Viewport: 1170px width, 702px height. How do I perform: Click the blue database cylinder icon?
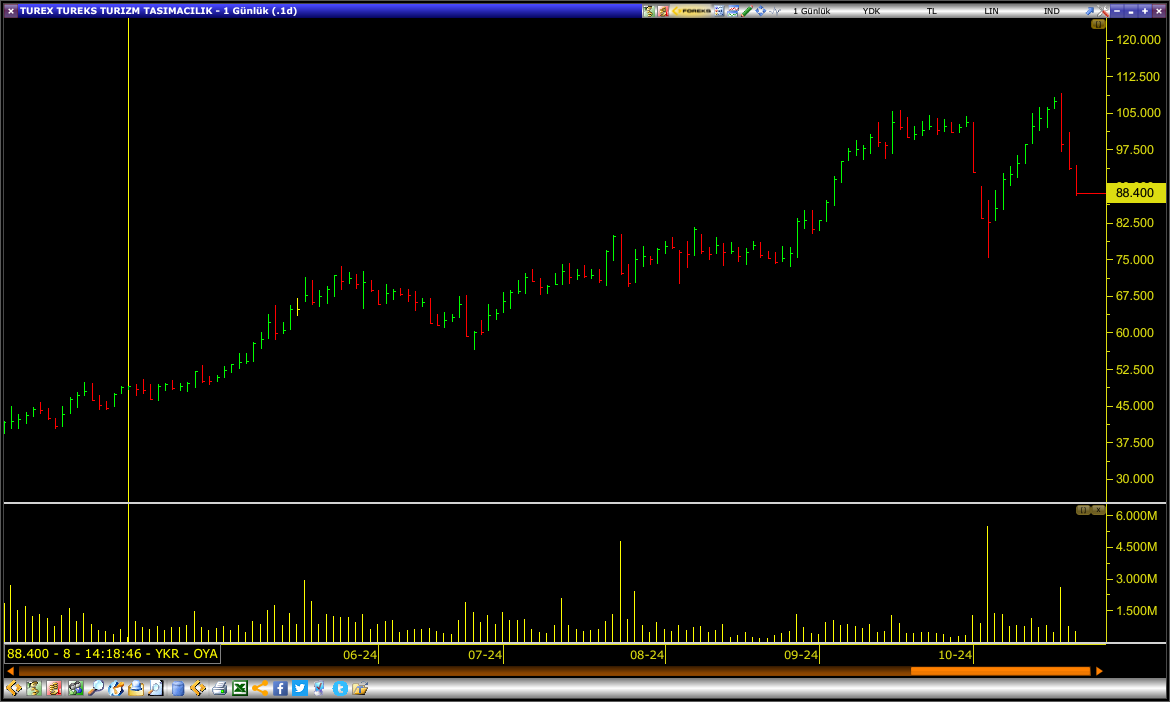(177, 688)
